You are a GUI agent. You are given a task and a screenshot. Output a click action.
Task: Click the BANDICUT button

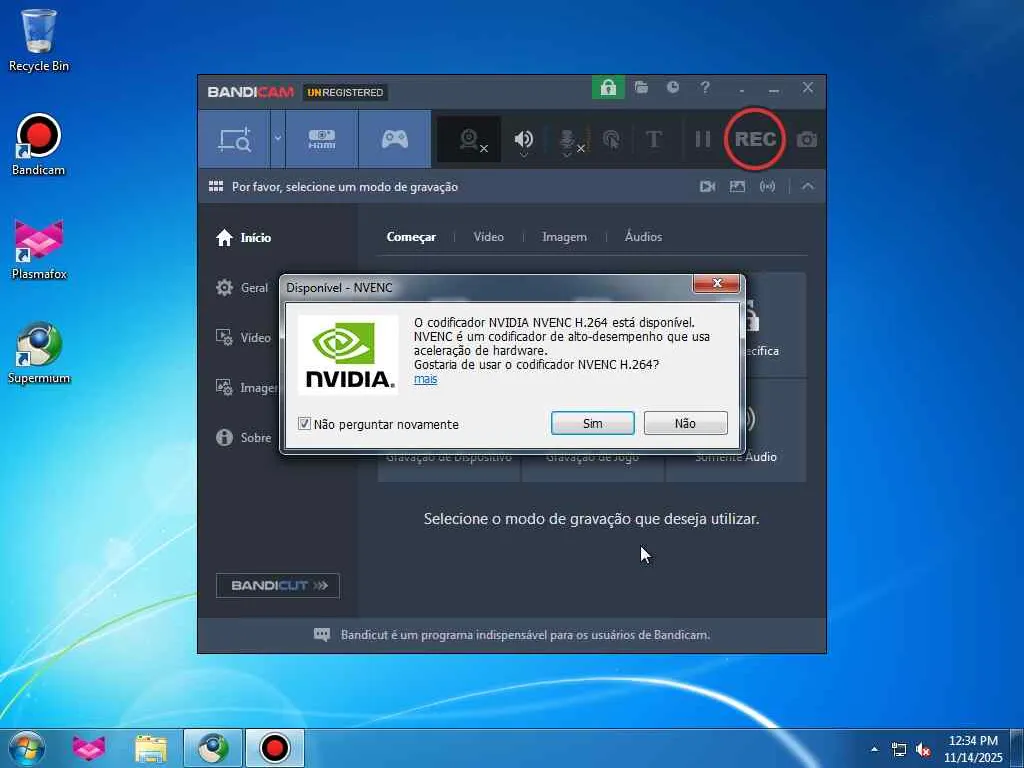tap(278, 585)
